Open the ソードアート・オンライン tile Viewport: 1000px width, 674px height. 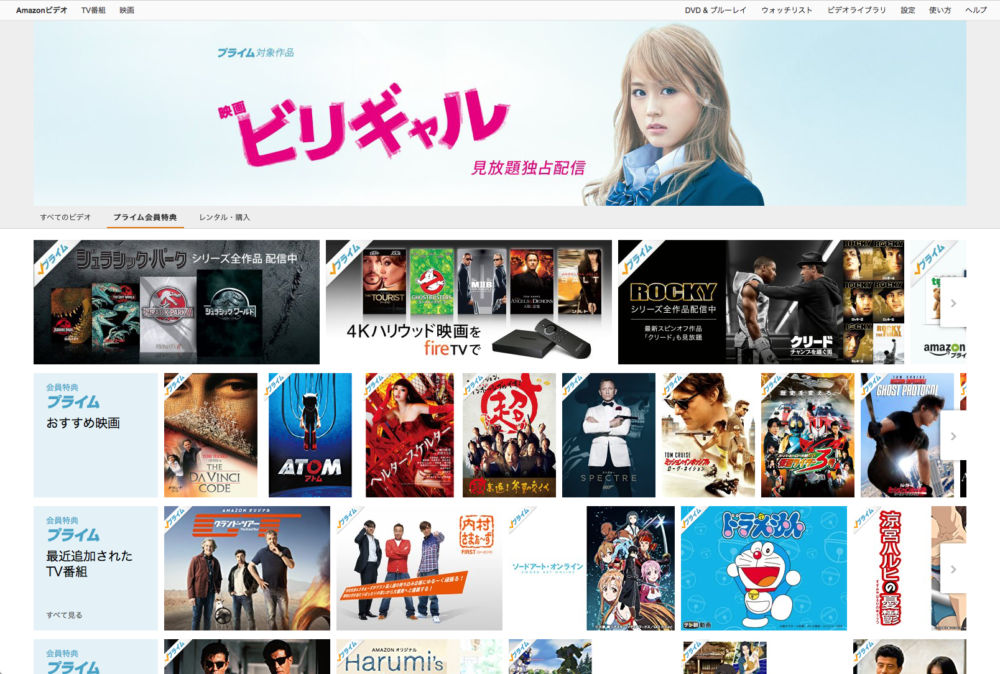(591, 568)
